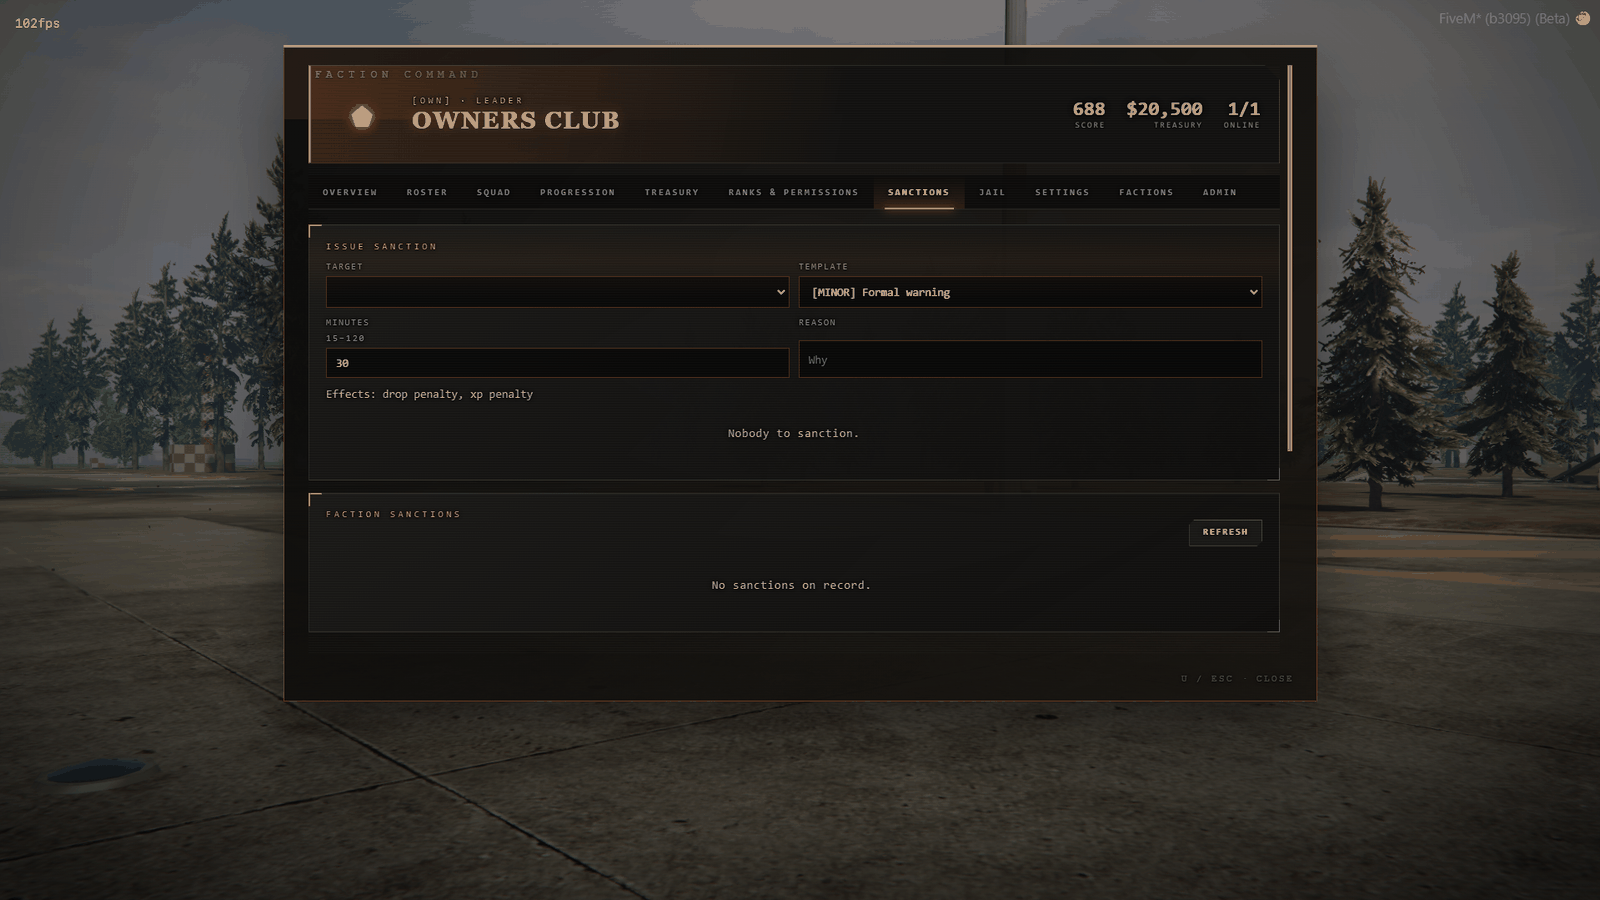The width and height of the screenshot is (1600, 900).
Task: Open the Template dropdown showing Formal warning
Action: click(1030, 292)
